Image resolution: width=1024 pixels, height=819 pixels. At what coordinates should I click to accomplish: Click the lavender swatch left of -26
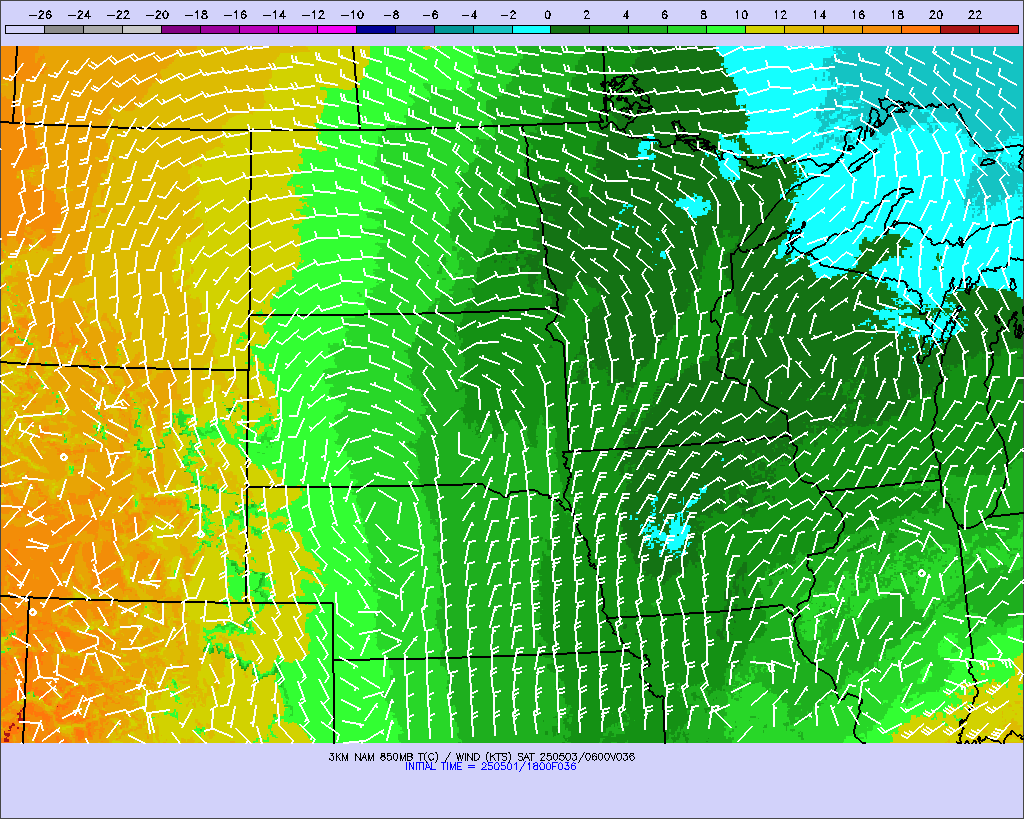click(25, 29)
